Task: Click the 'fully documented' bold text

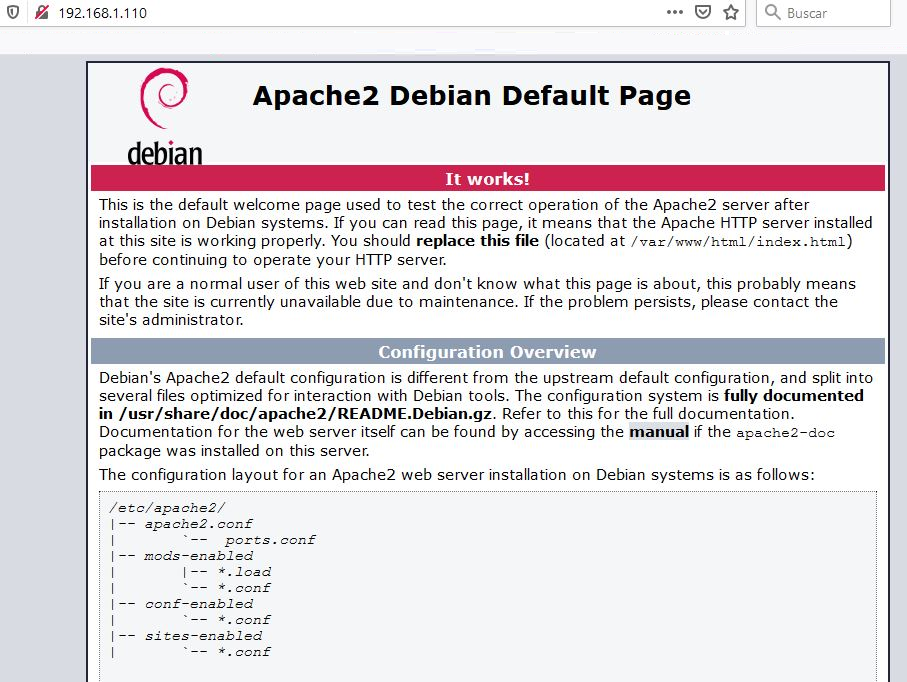Action: coord(794,396)
